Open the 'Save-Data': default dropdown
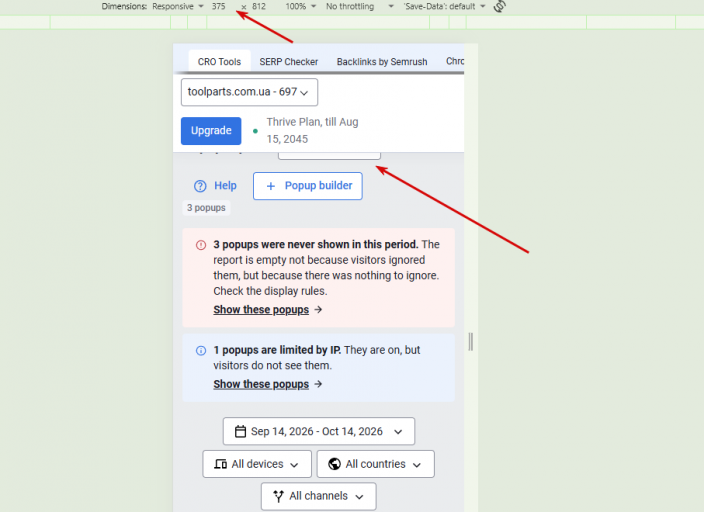This screenshot has height=512, width=704. click(x=444, y=6)
